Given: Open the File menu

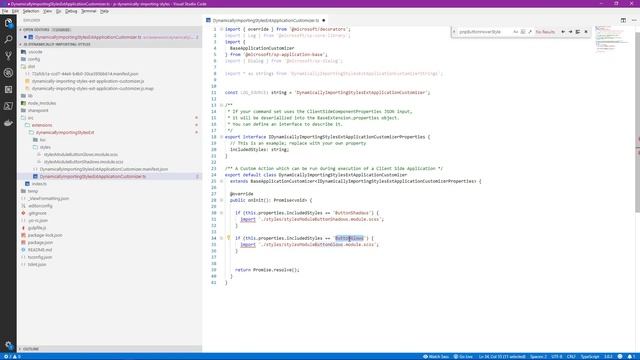Looking at the screenshot, I should (x=5, y=11).
